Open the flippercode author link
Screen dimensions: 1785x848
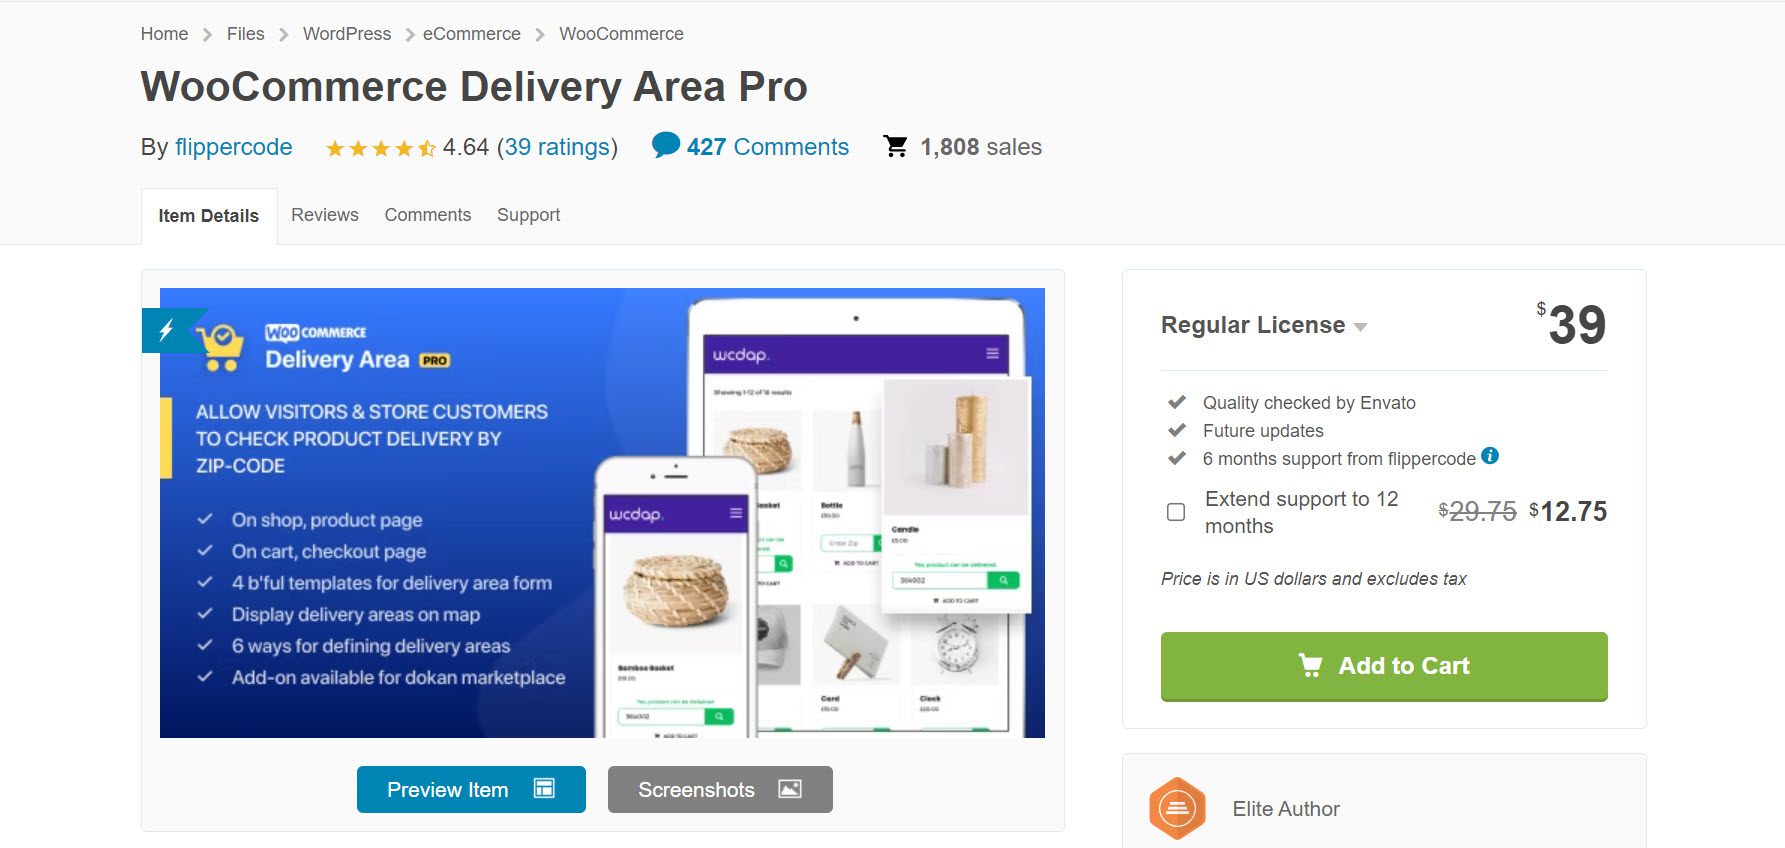click(x=234, y=147)
